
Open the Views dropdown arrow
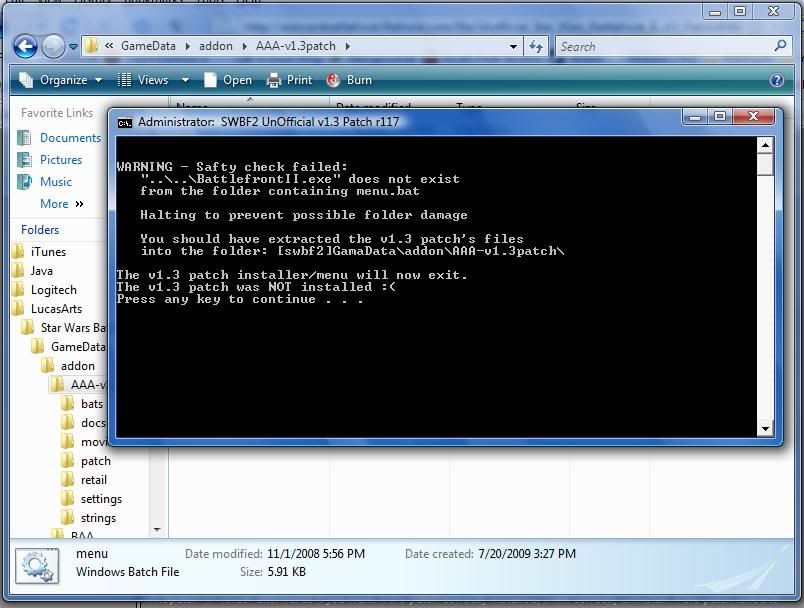click(x=185, y=80)
